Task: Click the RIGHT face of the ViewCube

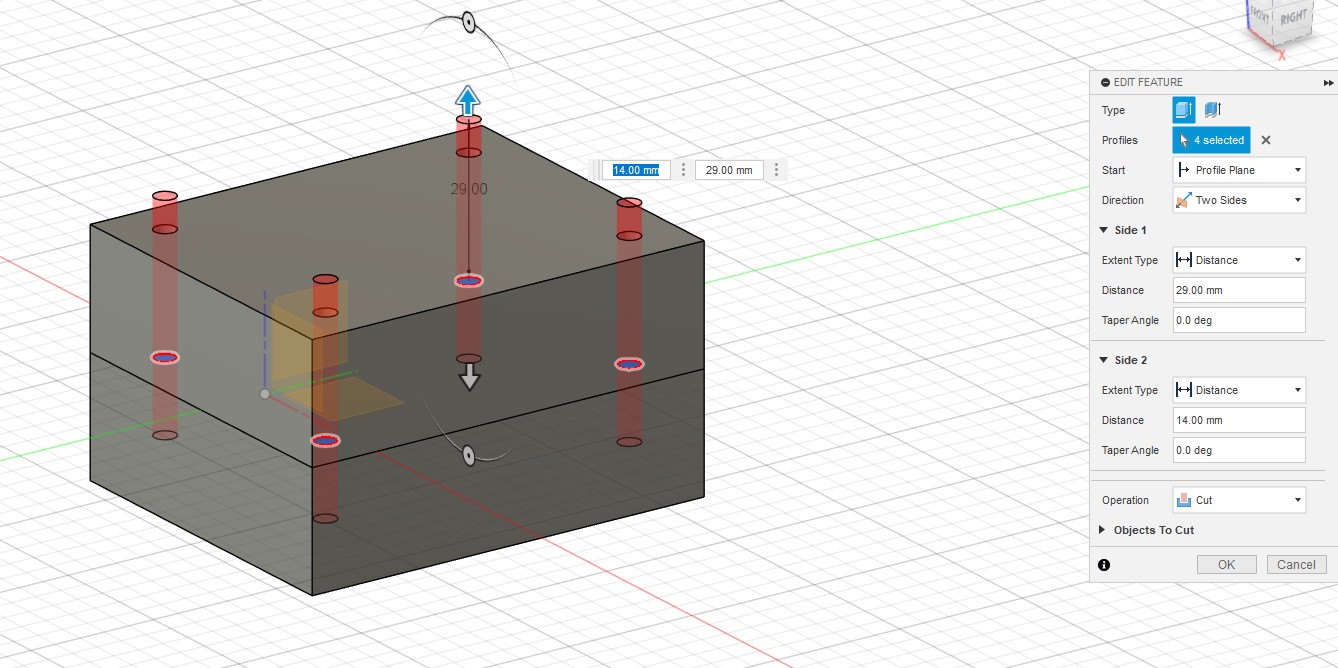Action: click(x=1292, y=18)
